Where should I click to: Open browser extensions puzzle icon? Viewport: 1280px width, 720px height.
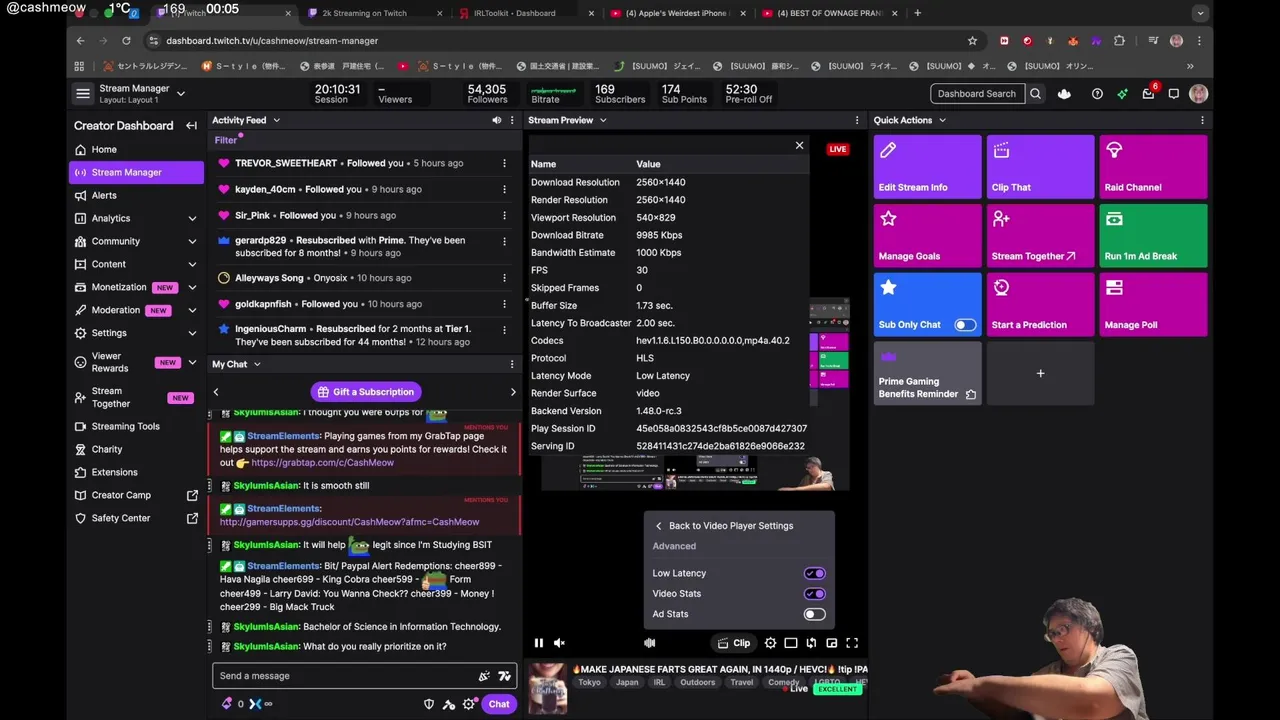tap(1119, 41)
